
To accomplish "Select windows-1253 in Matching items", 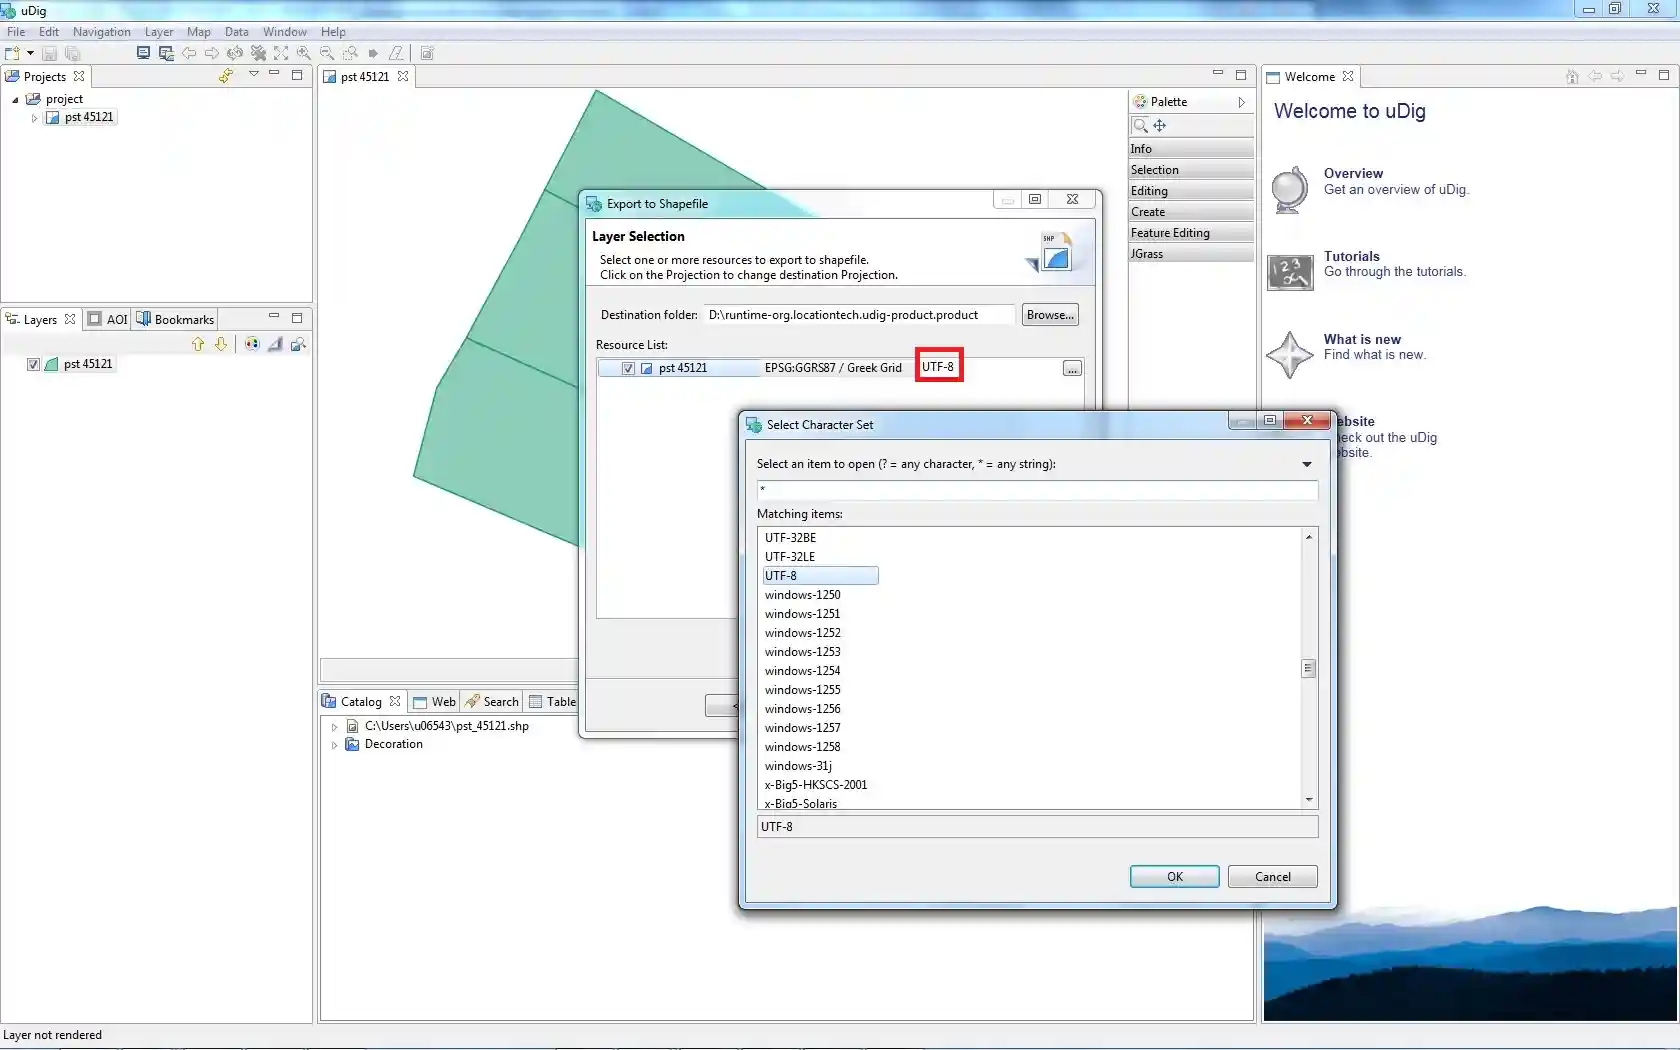I will click(802, 652).
